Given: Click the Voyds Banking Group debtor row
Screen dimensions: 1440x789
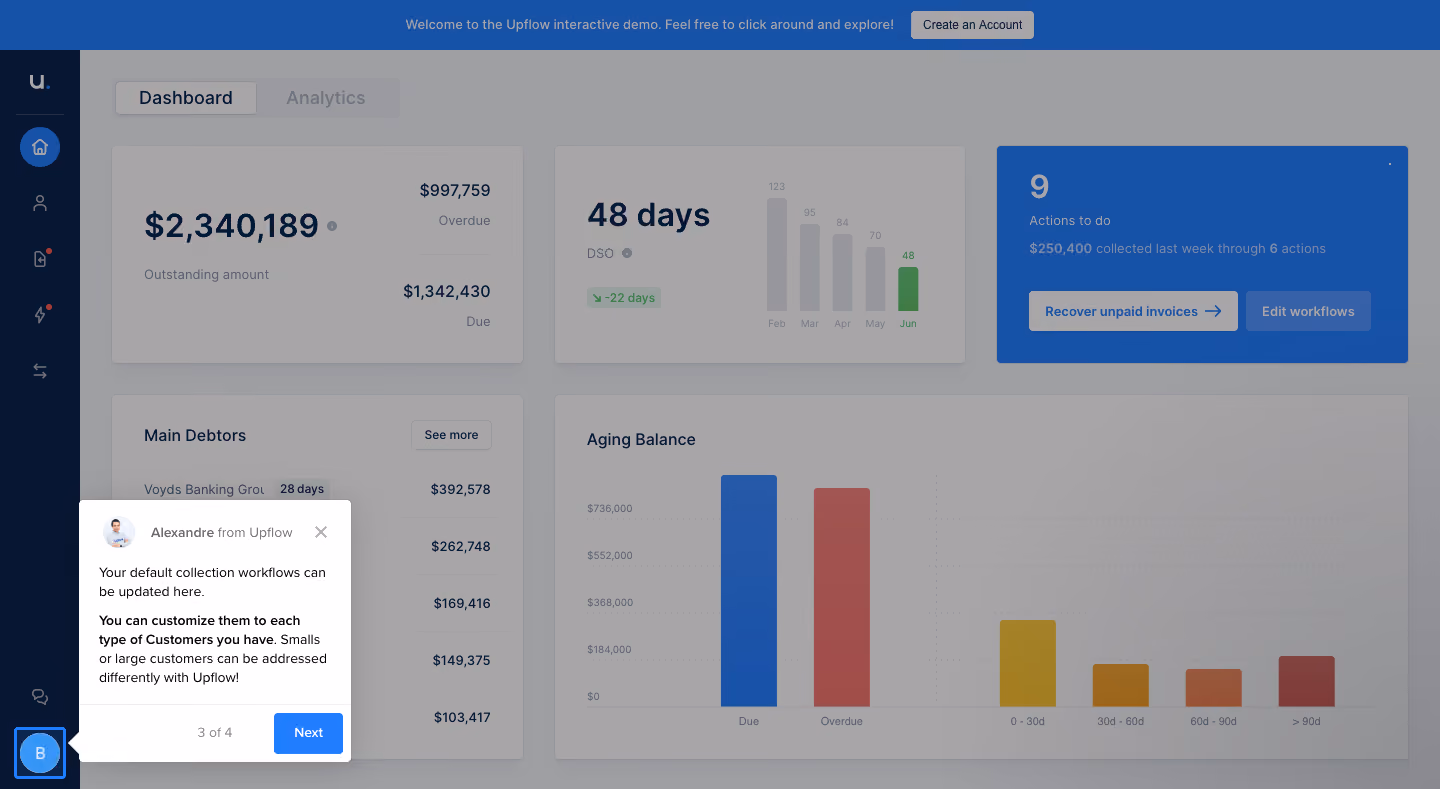Looking at the screenshot, I should [317, 489].
